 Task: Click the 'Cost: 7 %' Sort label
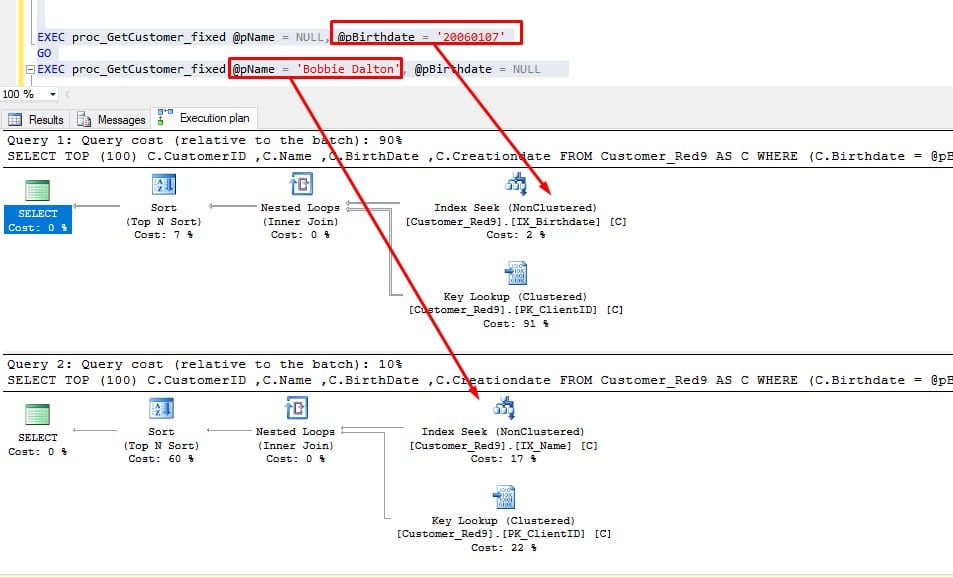point(163,235)
